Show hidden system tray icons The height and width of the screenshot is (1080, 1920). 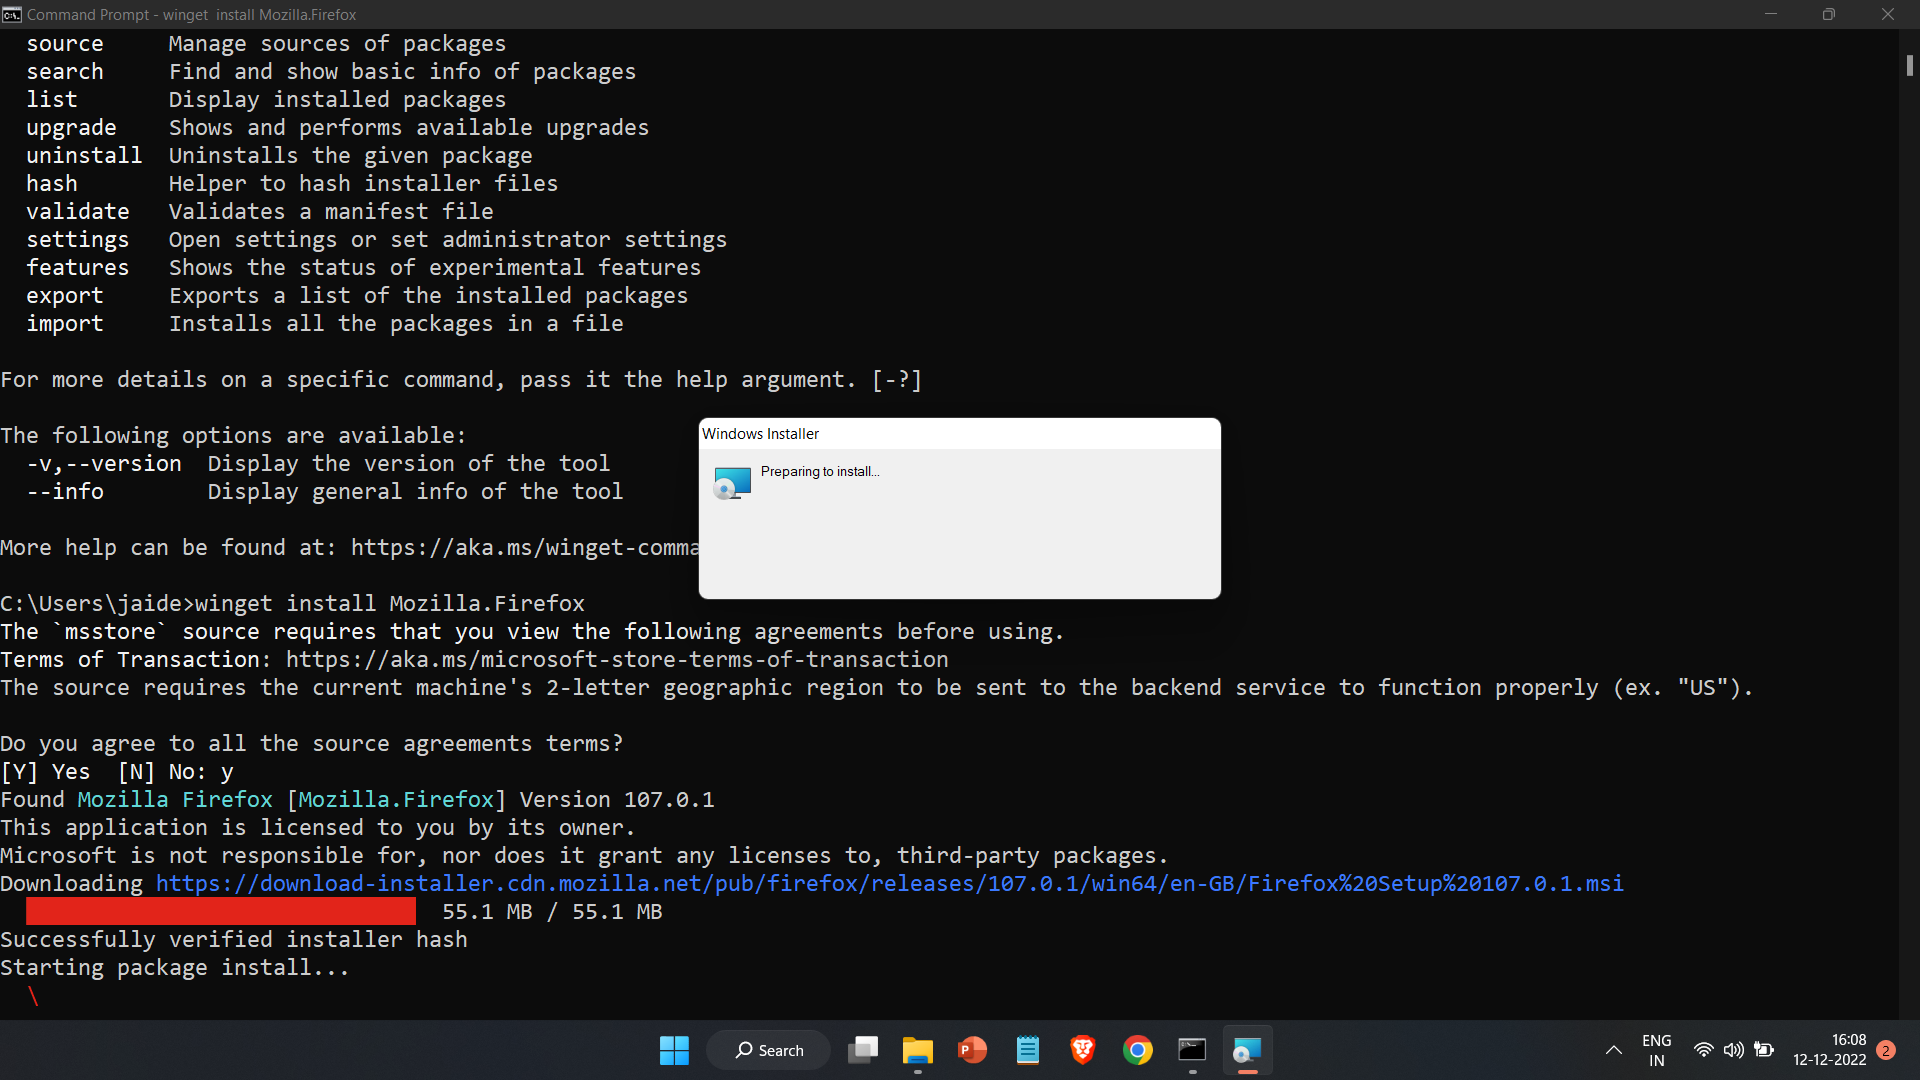coord(1614,1050)
